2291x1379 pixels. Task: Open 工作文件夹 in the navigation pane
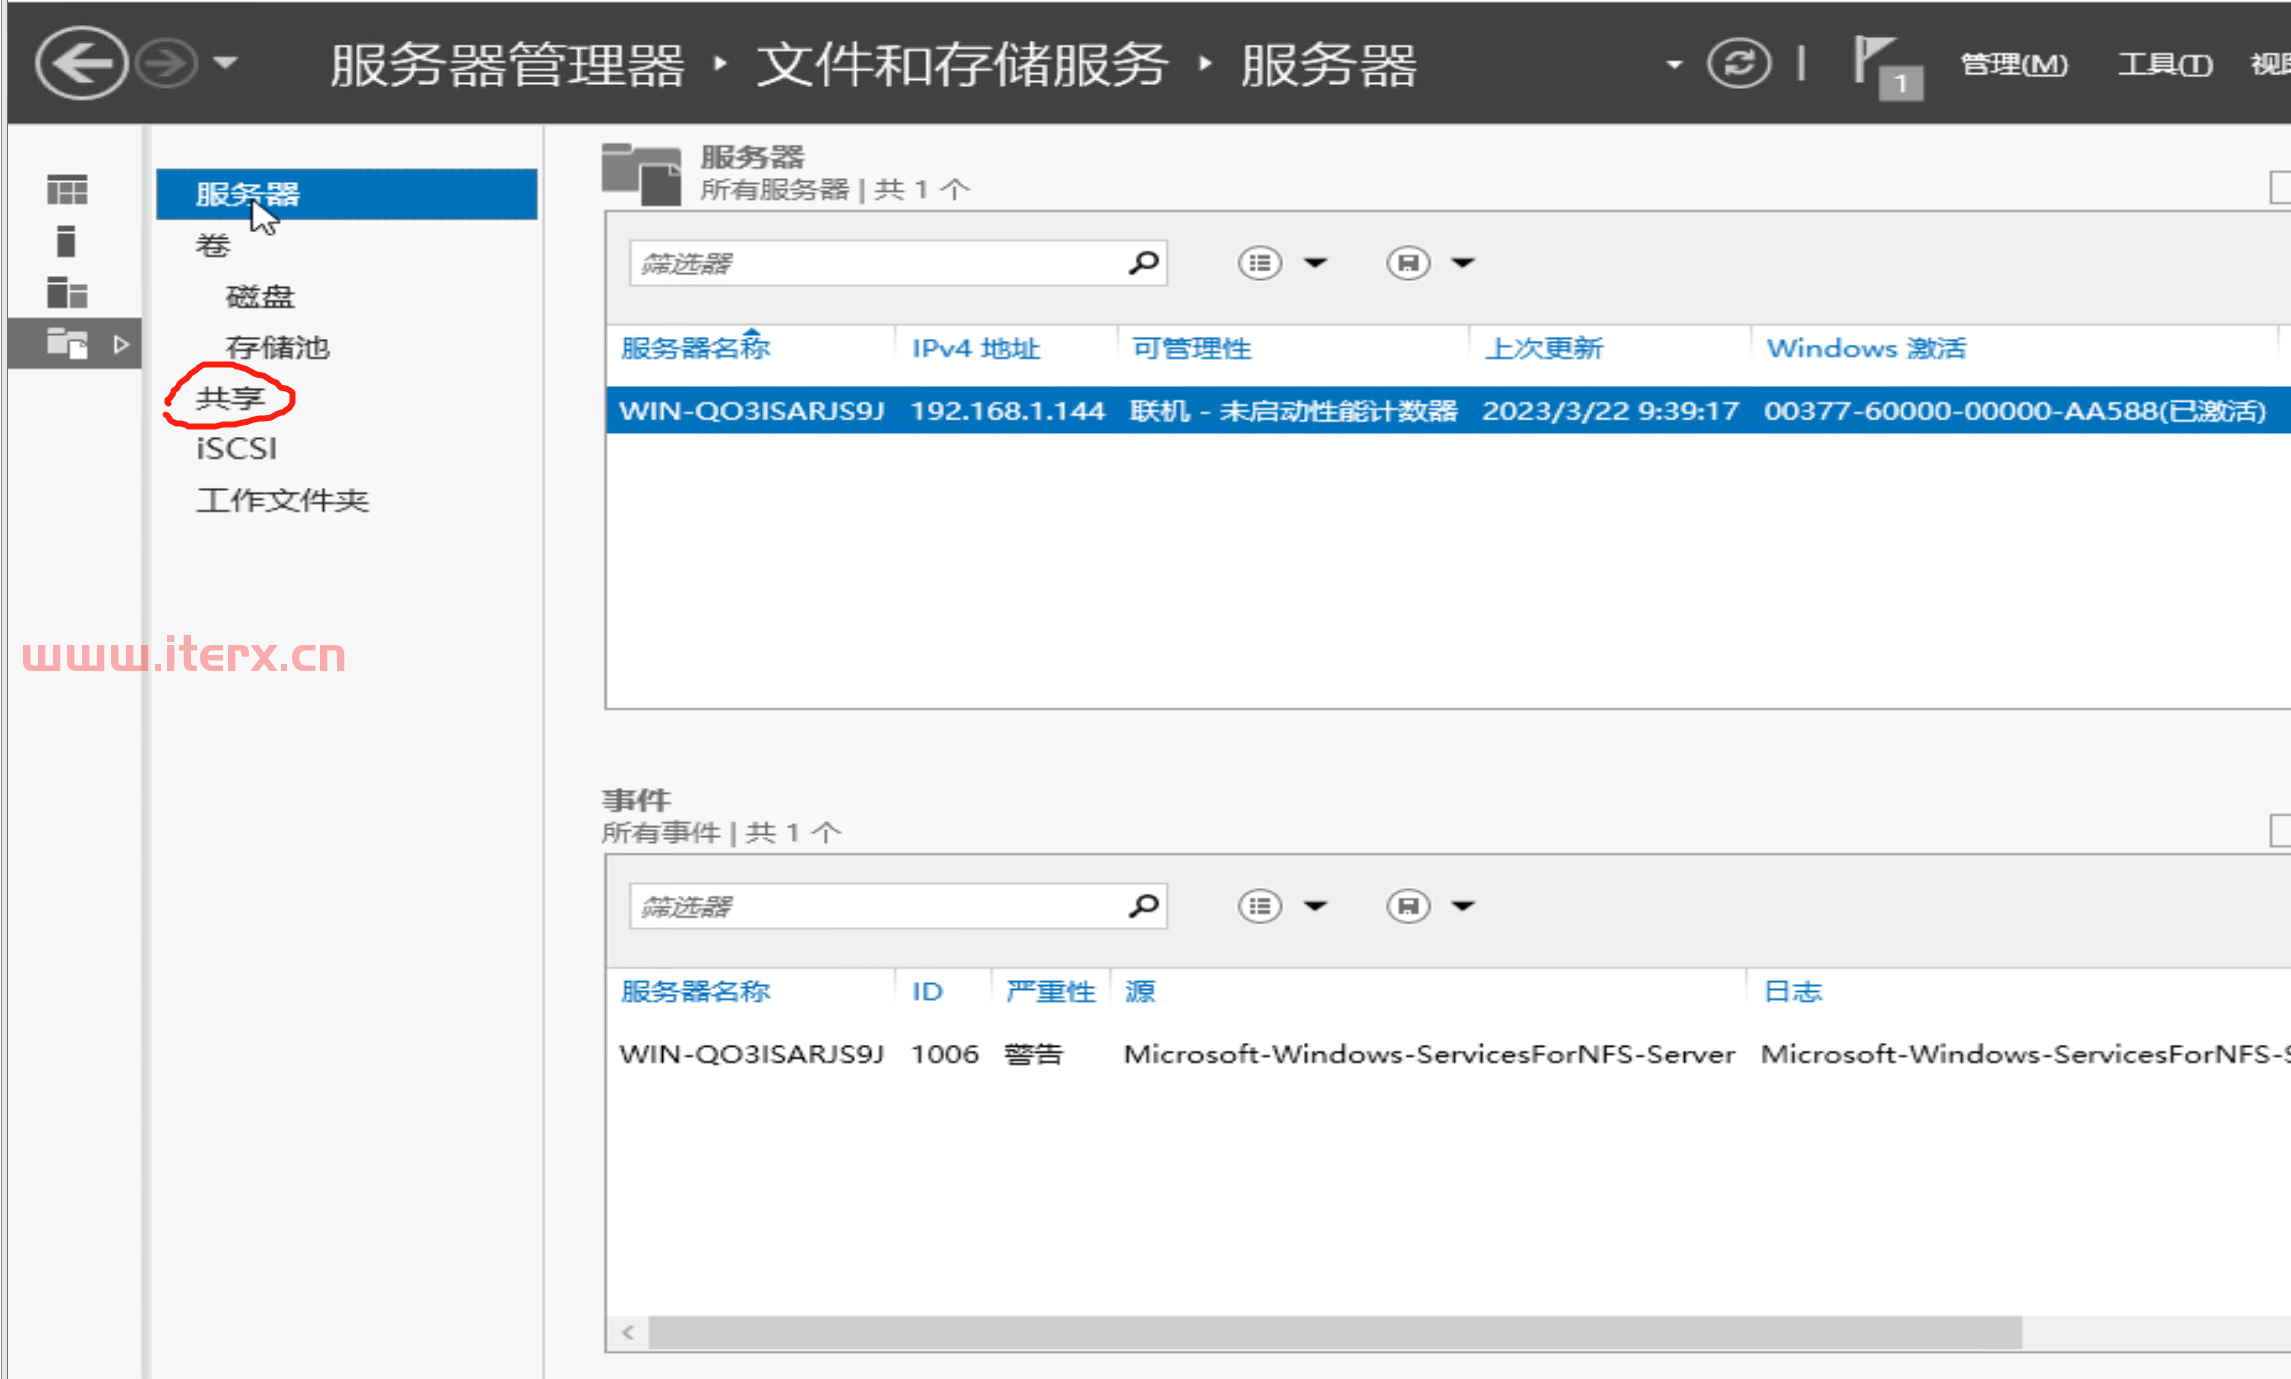point(282,500)
